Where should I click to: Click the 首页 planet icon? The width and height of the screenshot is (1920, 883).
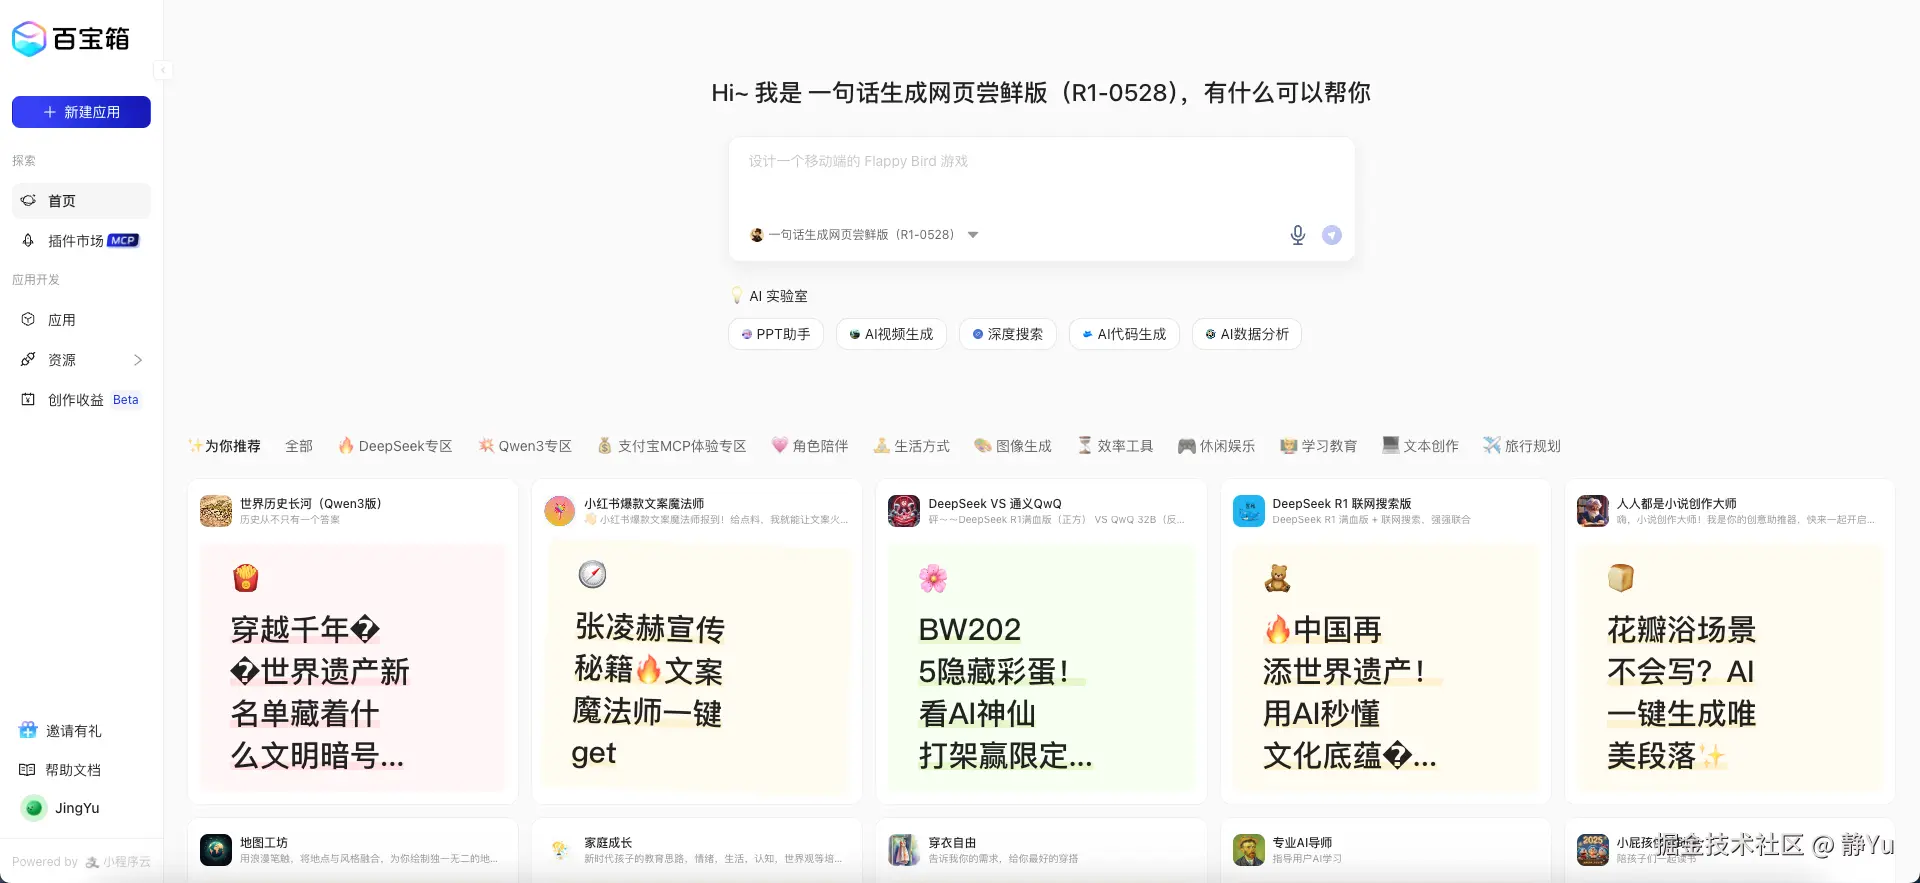(28, 201)
